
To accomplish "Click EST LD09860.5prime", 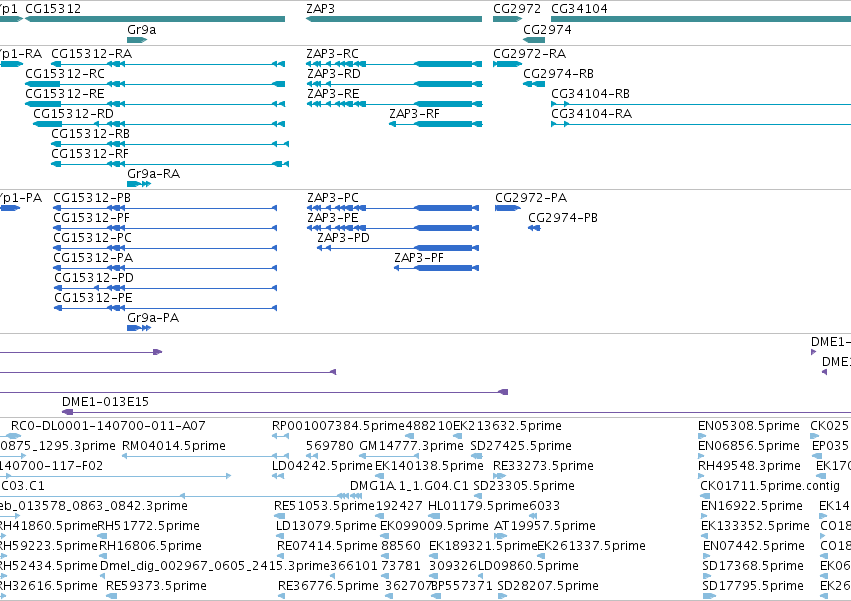I will [529, 566].
